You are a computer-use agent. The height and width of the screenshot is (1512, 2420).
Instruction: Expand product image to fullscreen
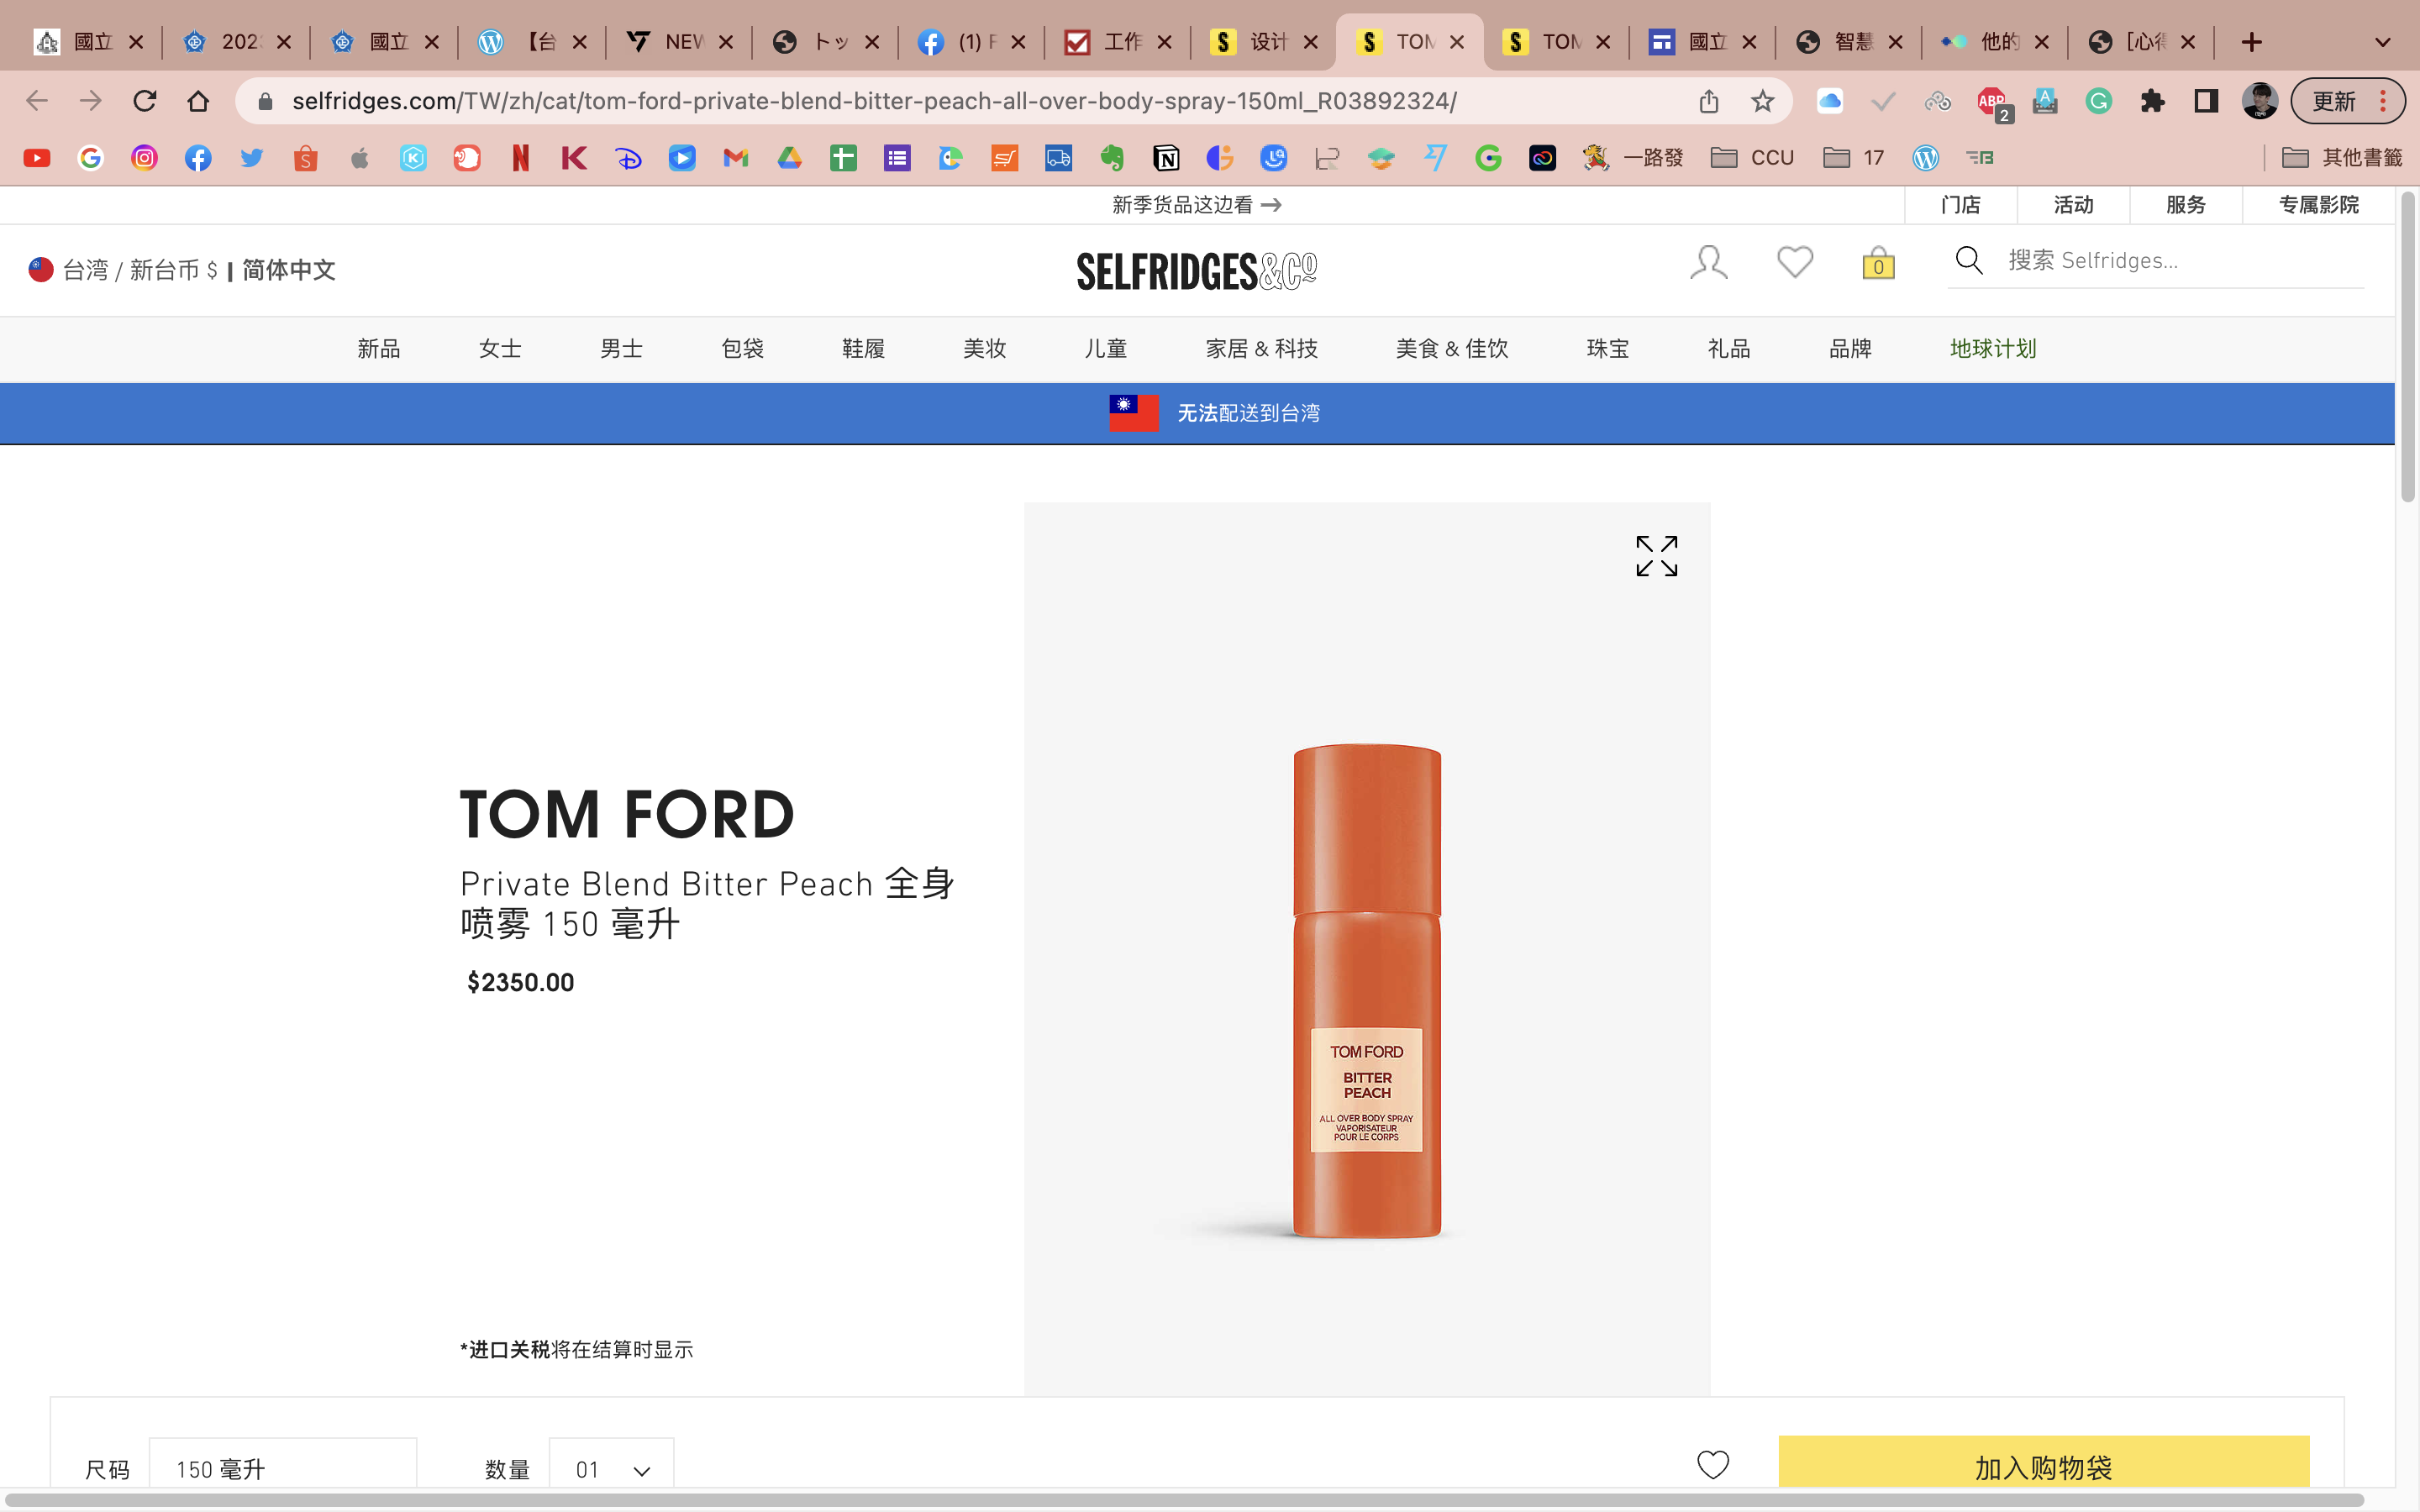coord(1657,556)
